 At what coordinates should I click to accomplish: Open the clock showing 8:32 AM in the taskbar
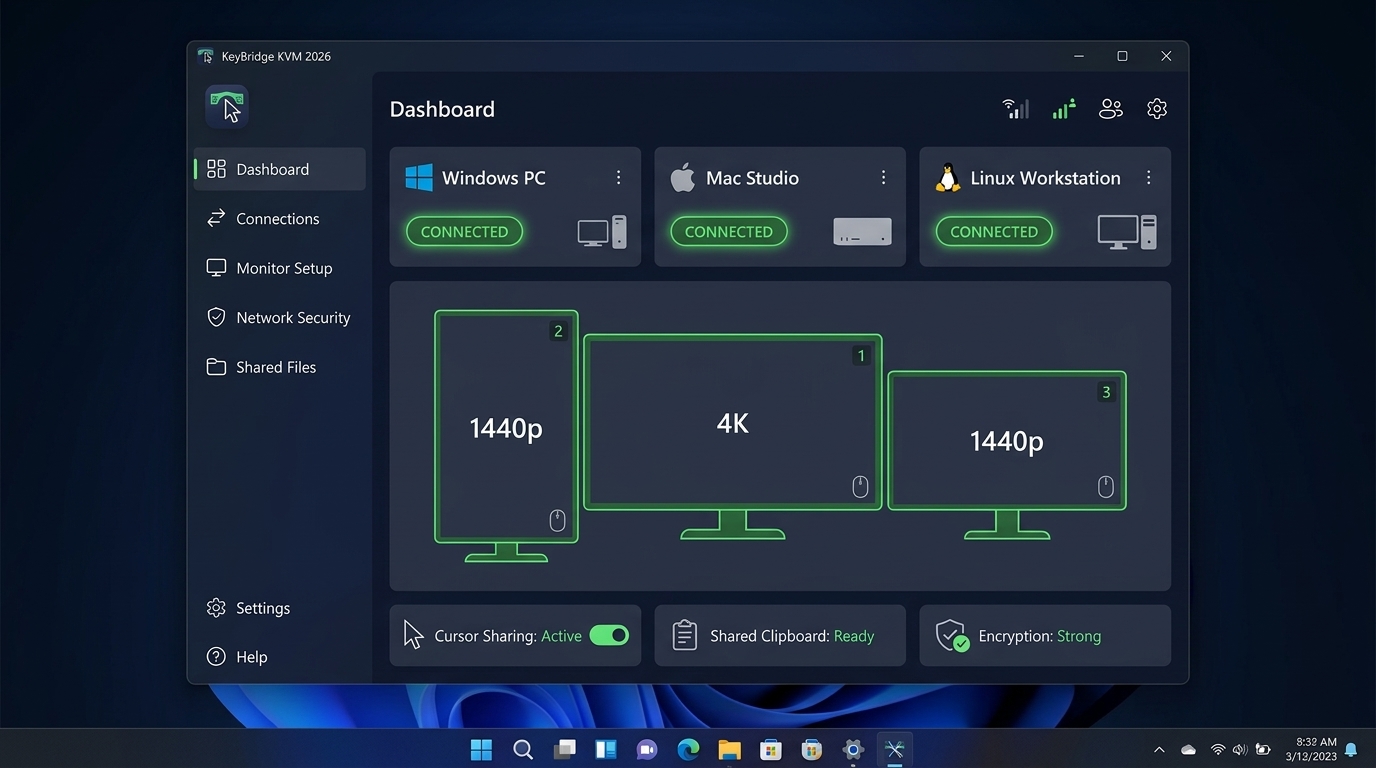point(1311,749)
